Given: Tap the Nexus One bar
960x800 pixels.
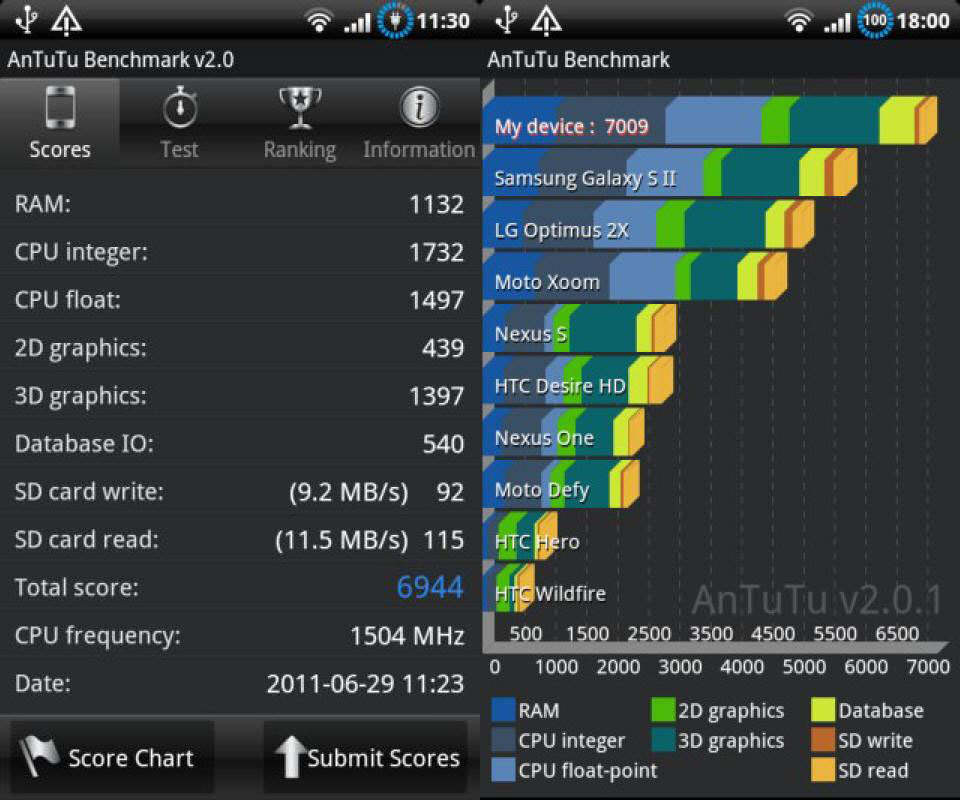Looking at the screenshot, I should (x=563, y=432).
